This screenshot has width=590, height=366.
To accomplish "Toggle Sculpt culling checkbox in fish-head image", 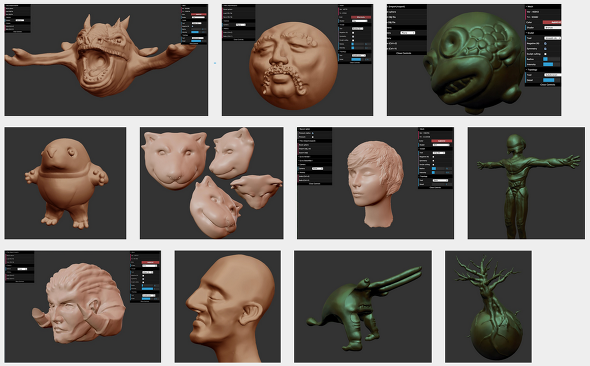I will tap(545, 54).
